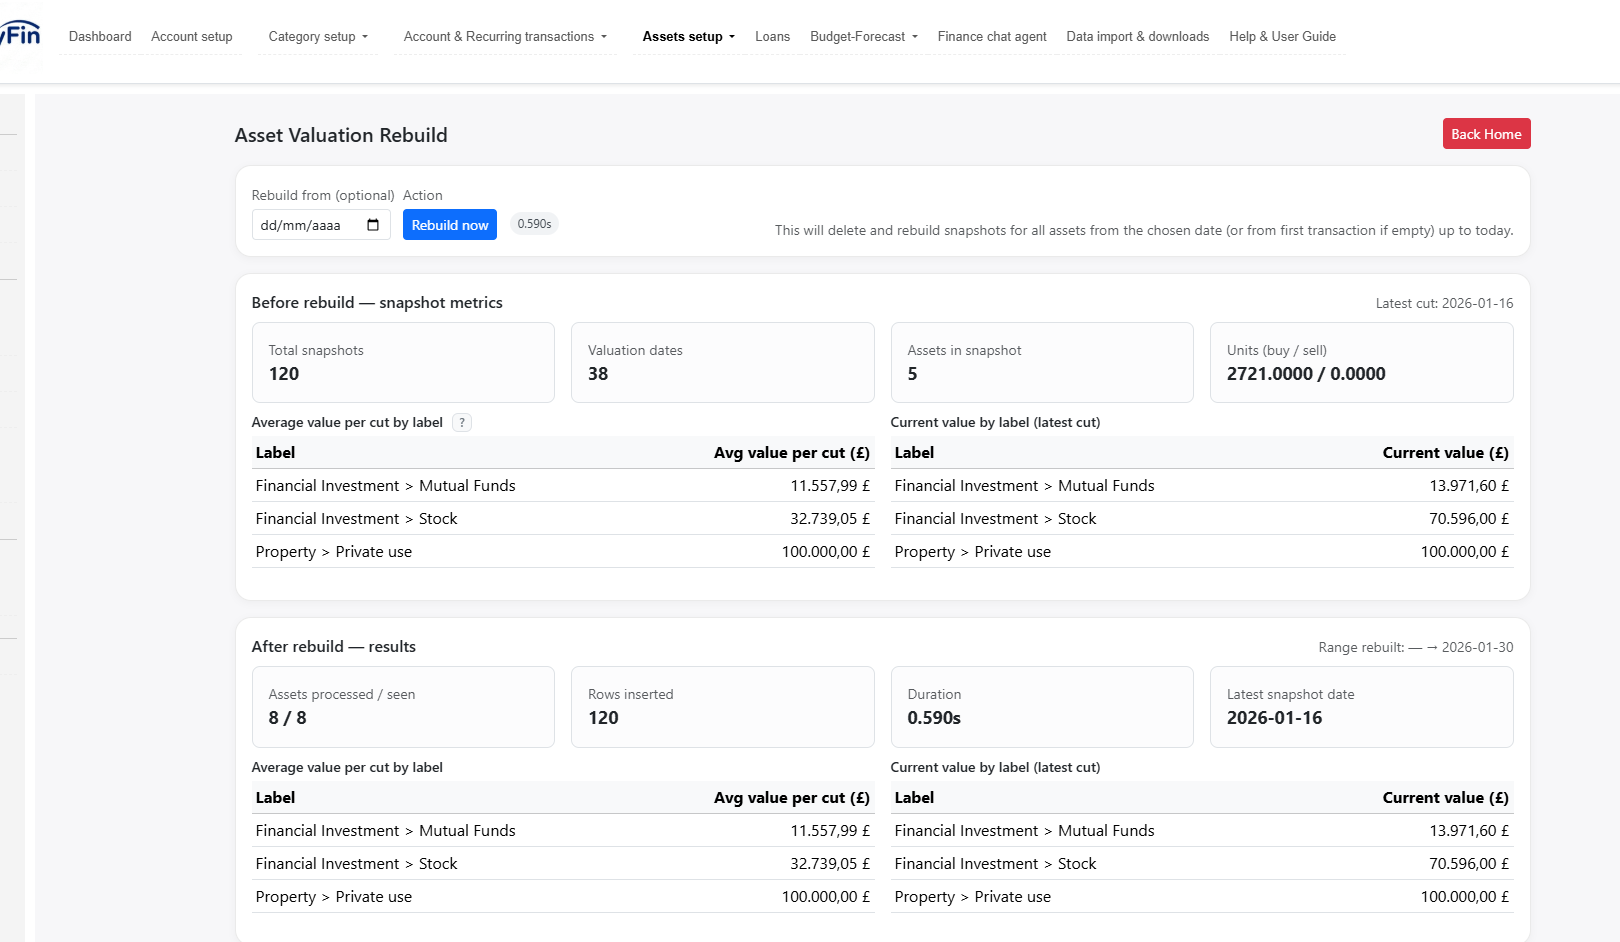Click 32.739,05 £ in After rebuild table
The width and height of the screenshot is (1620, 942).
[830, 864]
